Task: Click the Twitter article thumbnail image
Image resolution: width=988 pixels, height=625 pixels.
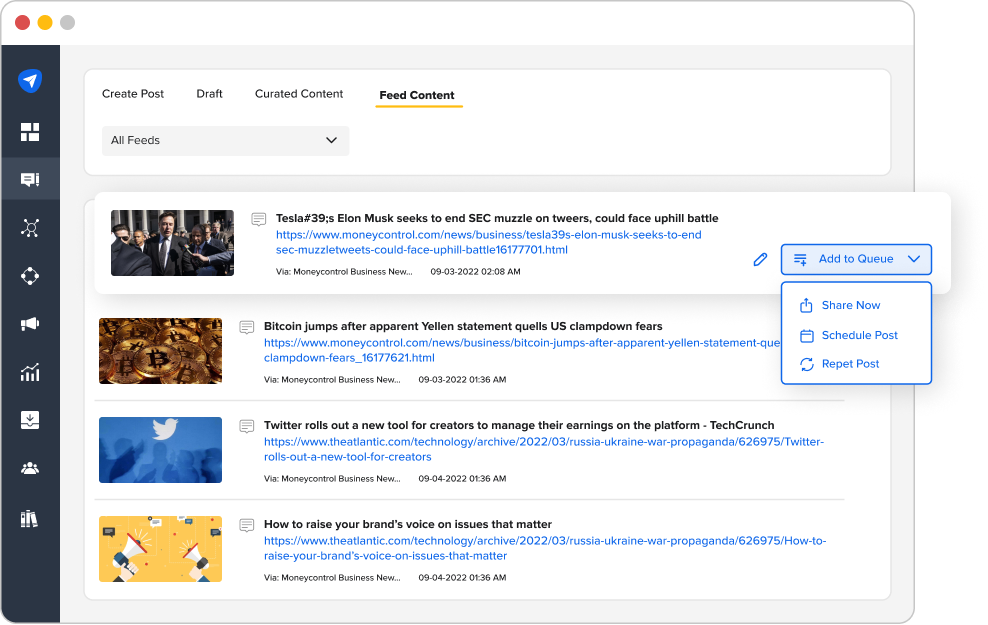Action: coord(160,450)
